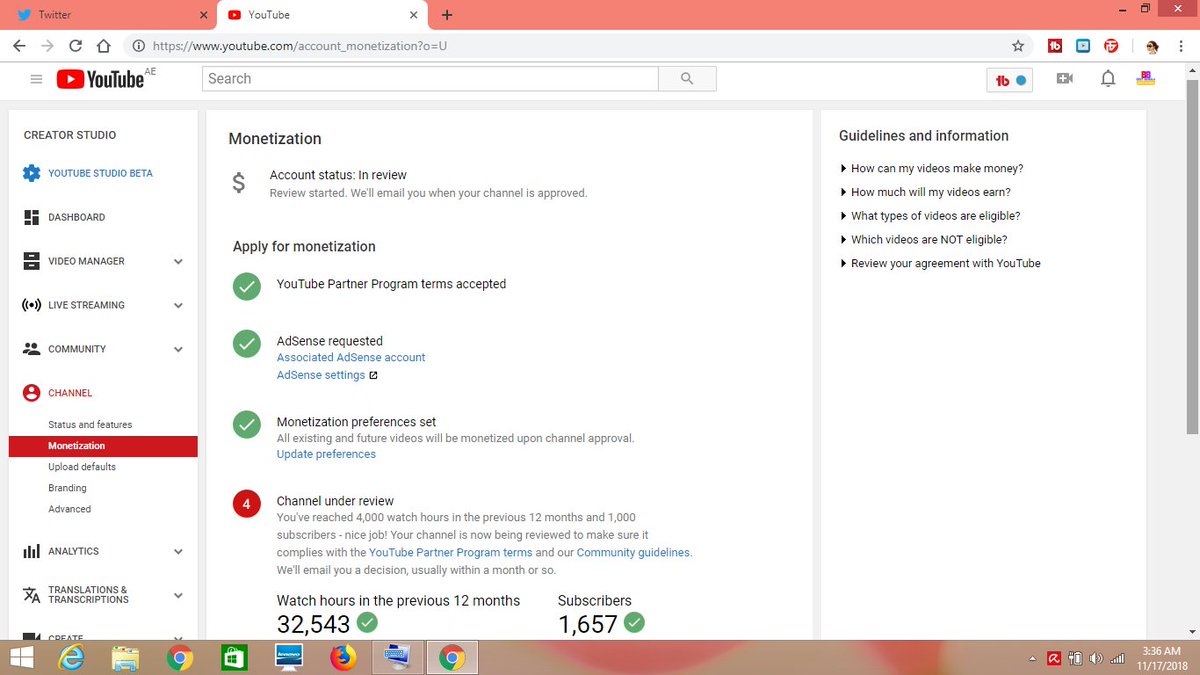
Task: Click the '32,543' watch hours value
Action: [314, 624]
